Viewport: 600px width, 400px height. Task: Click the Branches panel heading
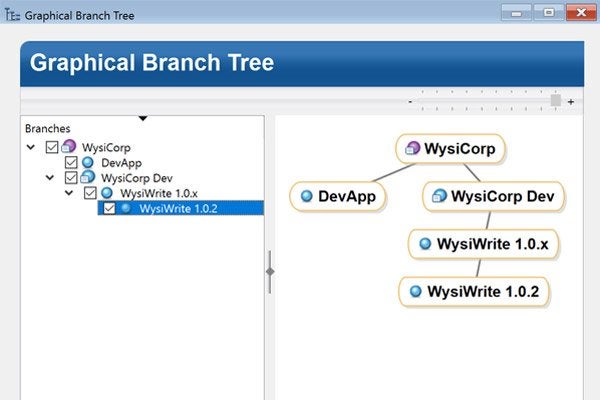click(x=47, y=129)
